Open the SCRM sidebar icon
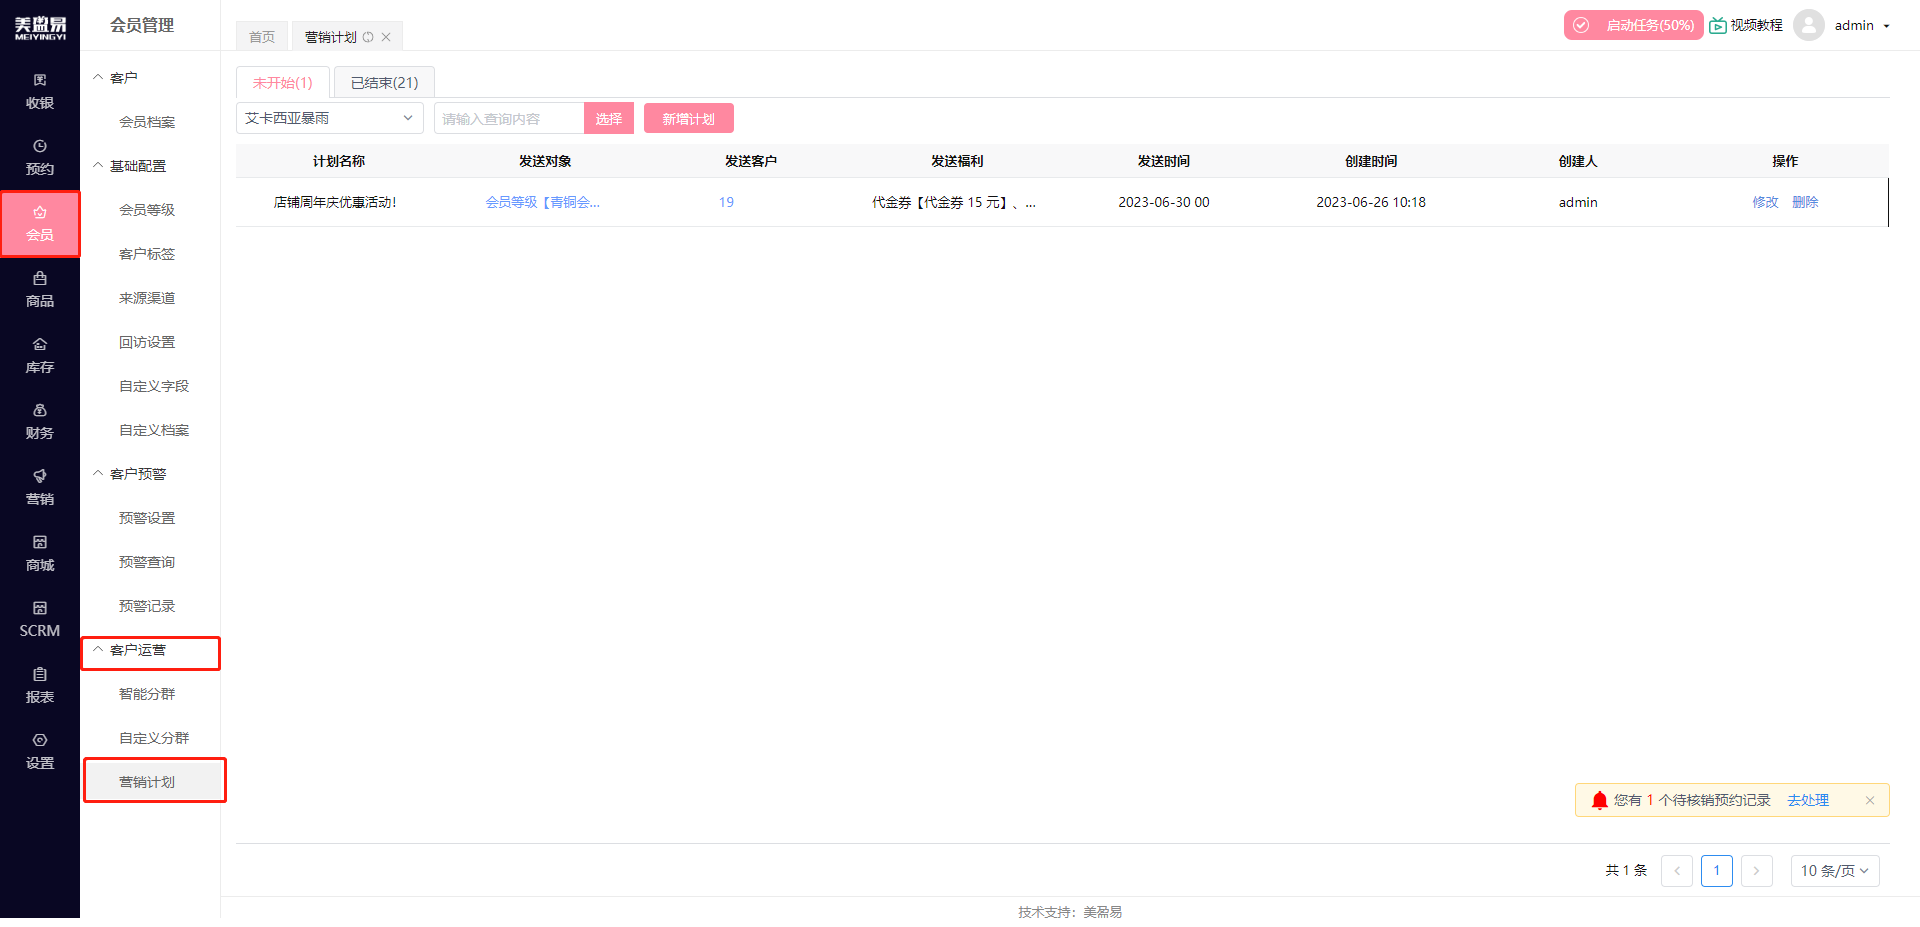1920x927 pixels. pyautogui.click(x=40, y=619)
